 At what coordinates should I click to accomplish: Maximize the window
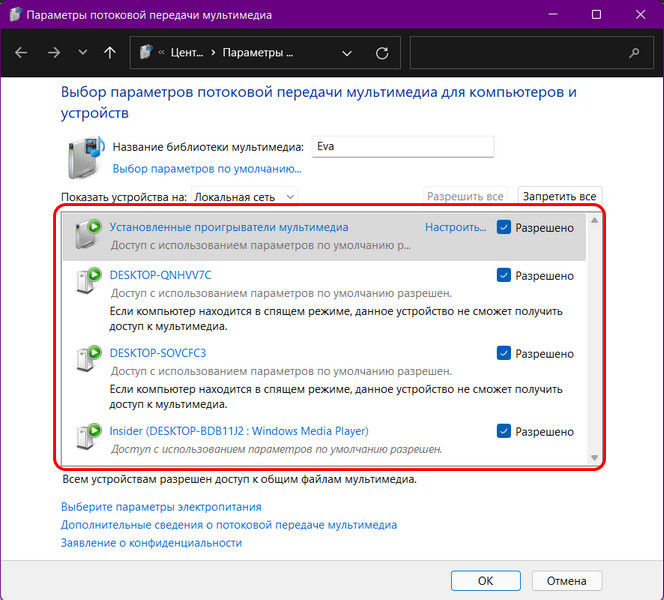[596, 15]
